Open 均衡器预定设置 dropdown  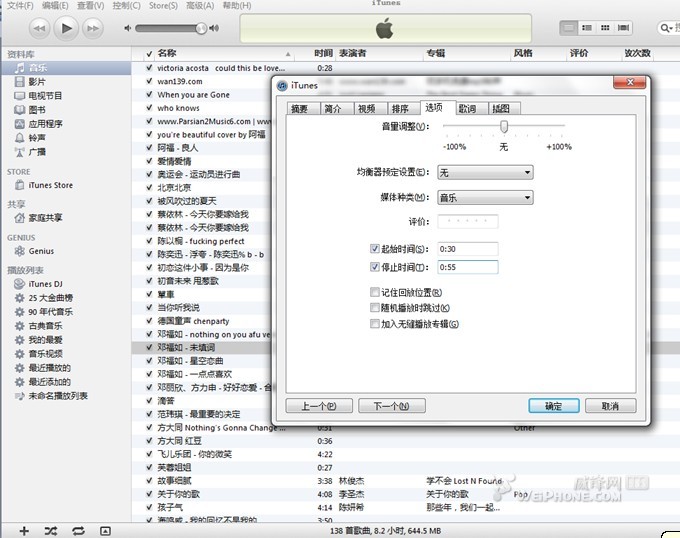click(485, 173)
